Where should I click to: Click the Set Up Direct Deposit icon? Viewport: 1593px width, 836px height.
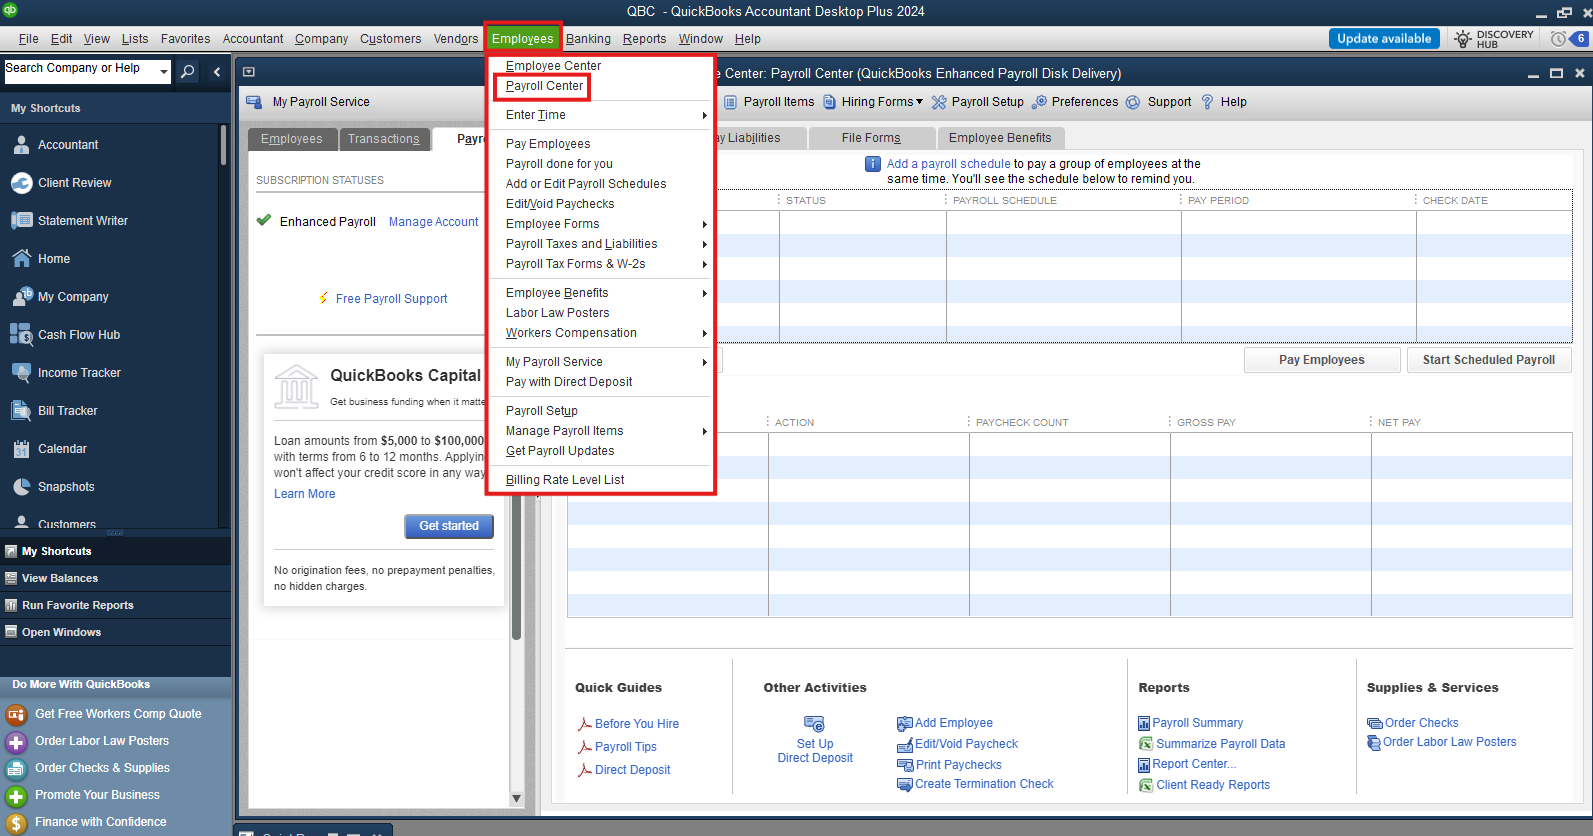(x=814, y=724)
